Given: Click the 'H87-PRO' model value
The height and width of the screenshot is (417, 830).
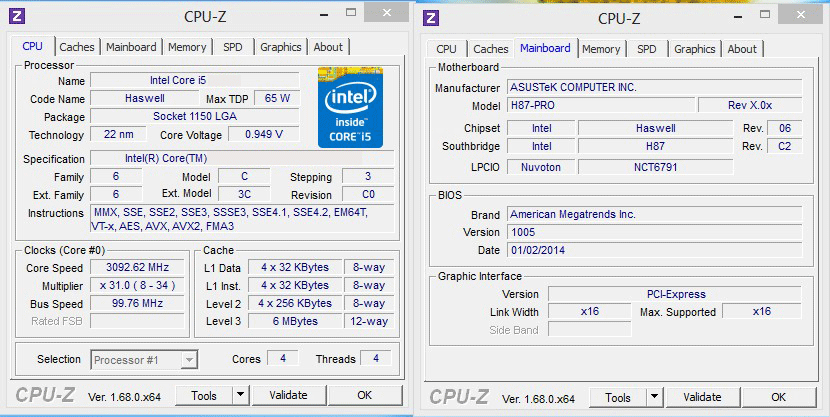Looking at the screenshot, I should pos(601,105).
